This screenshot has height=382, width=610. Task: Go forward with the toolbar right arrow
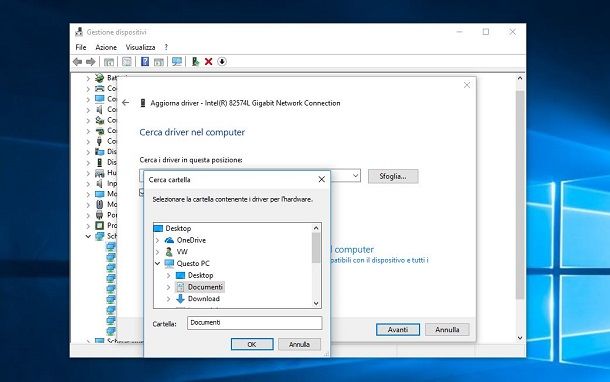91,61
